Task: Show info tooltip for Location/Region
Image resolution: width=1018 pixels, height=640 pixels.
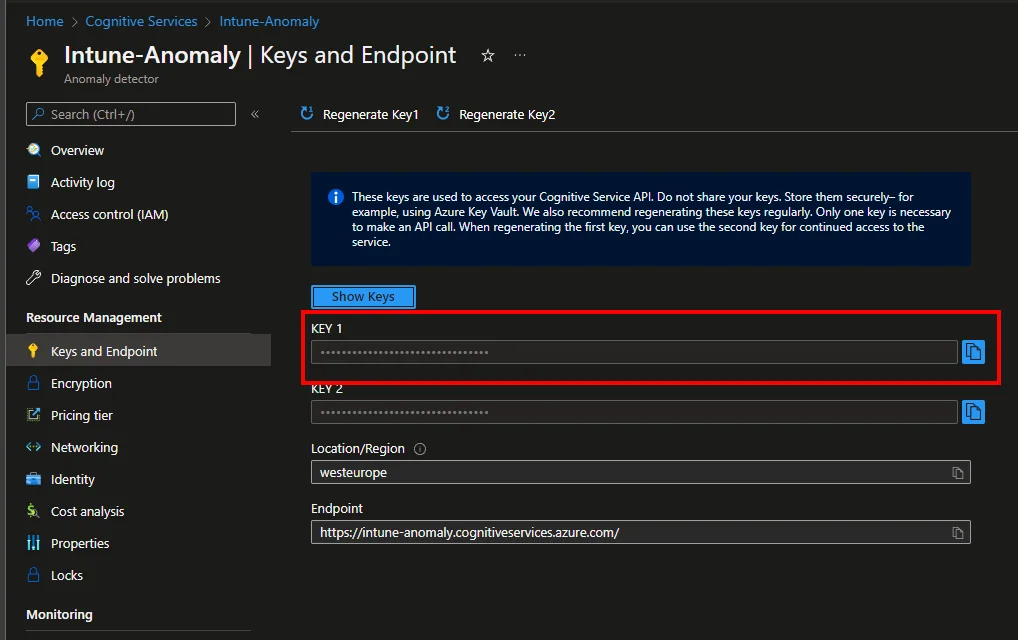Action: point(420,449)
